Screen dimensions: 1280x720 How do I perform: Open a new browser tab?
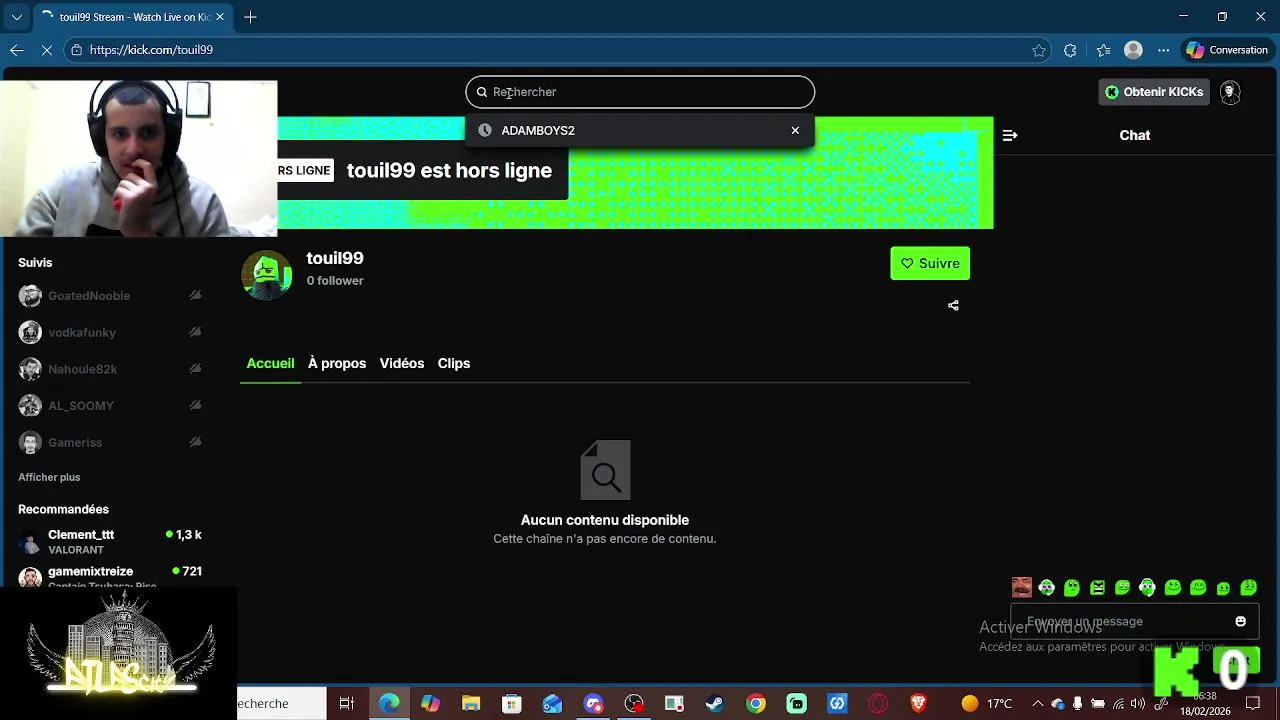click(x=250, y=17)
